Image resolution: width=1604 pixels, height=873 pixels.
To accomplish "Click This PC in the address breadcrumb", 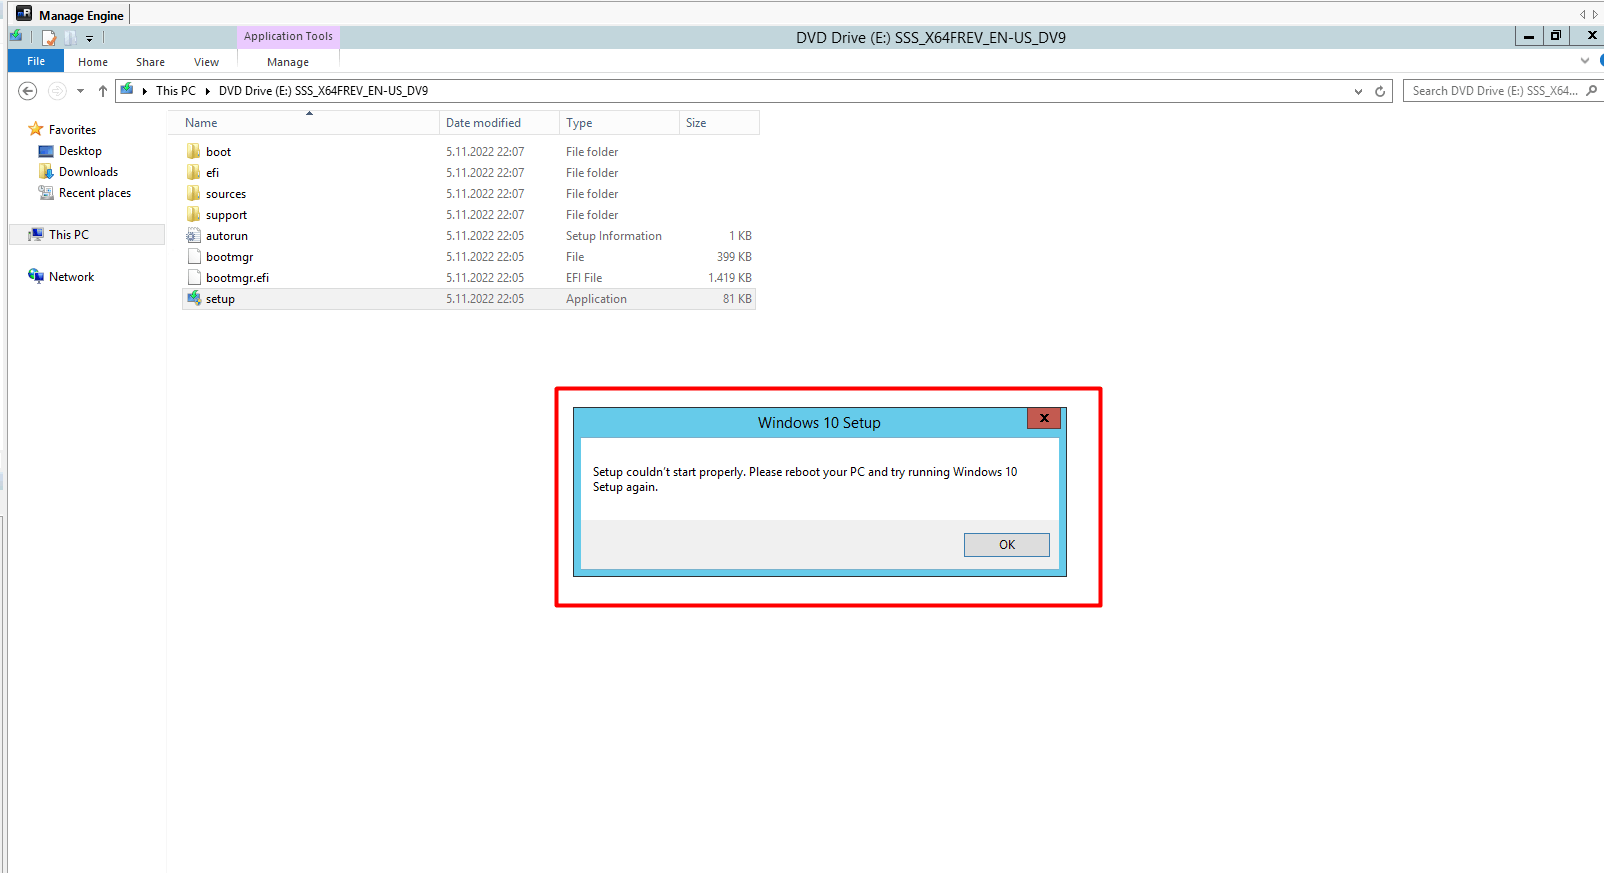I will pos(176,91).
